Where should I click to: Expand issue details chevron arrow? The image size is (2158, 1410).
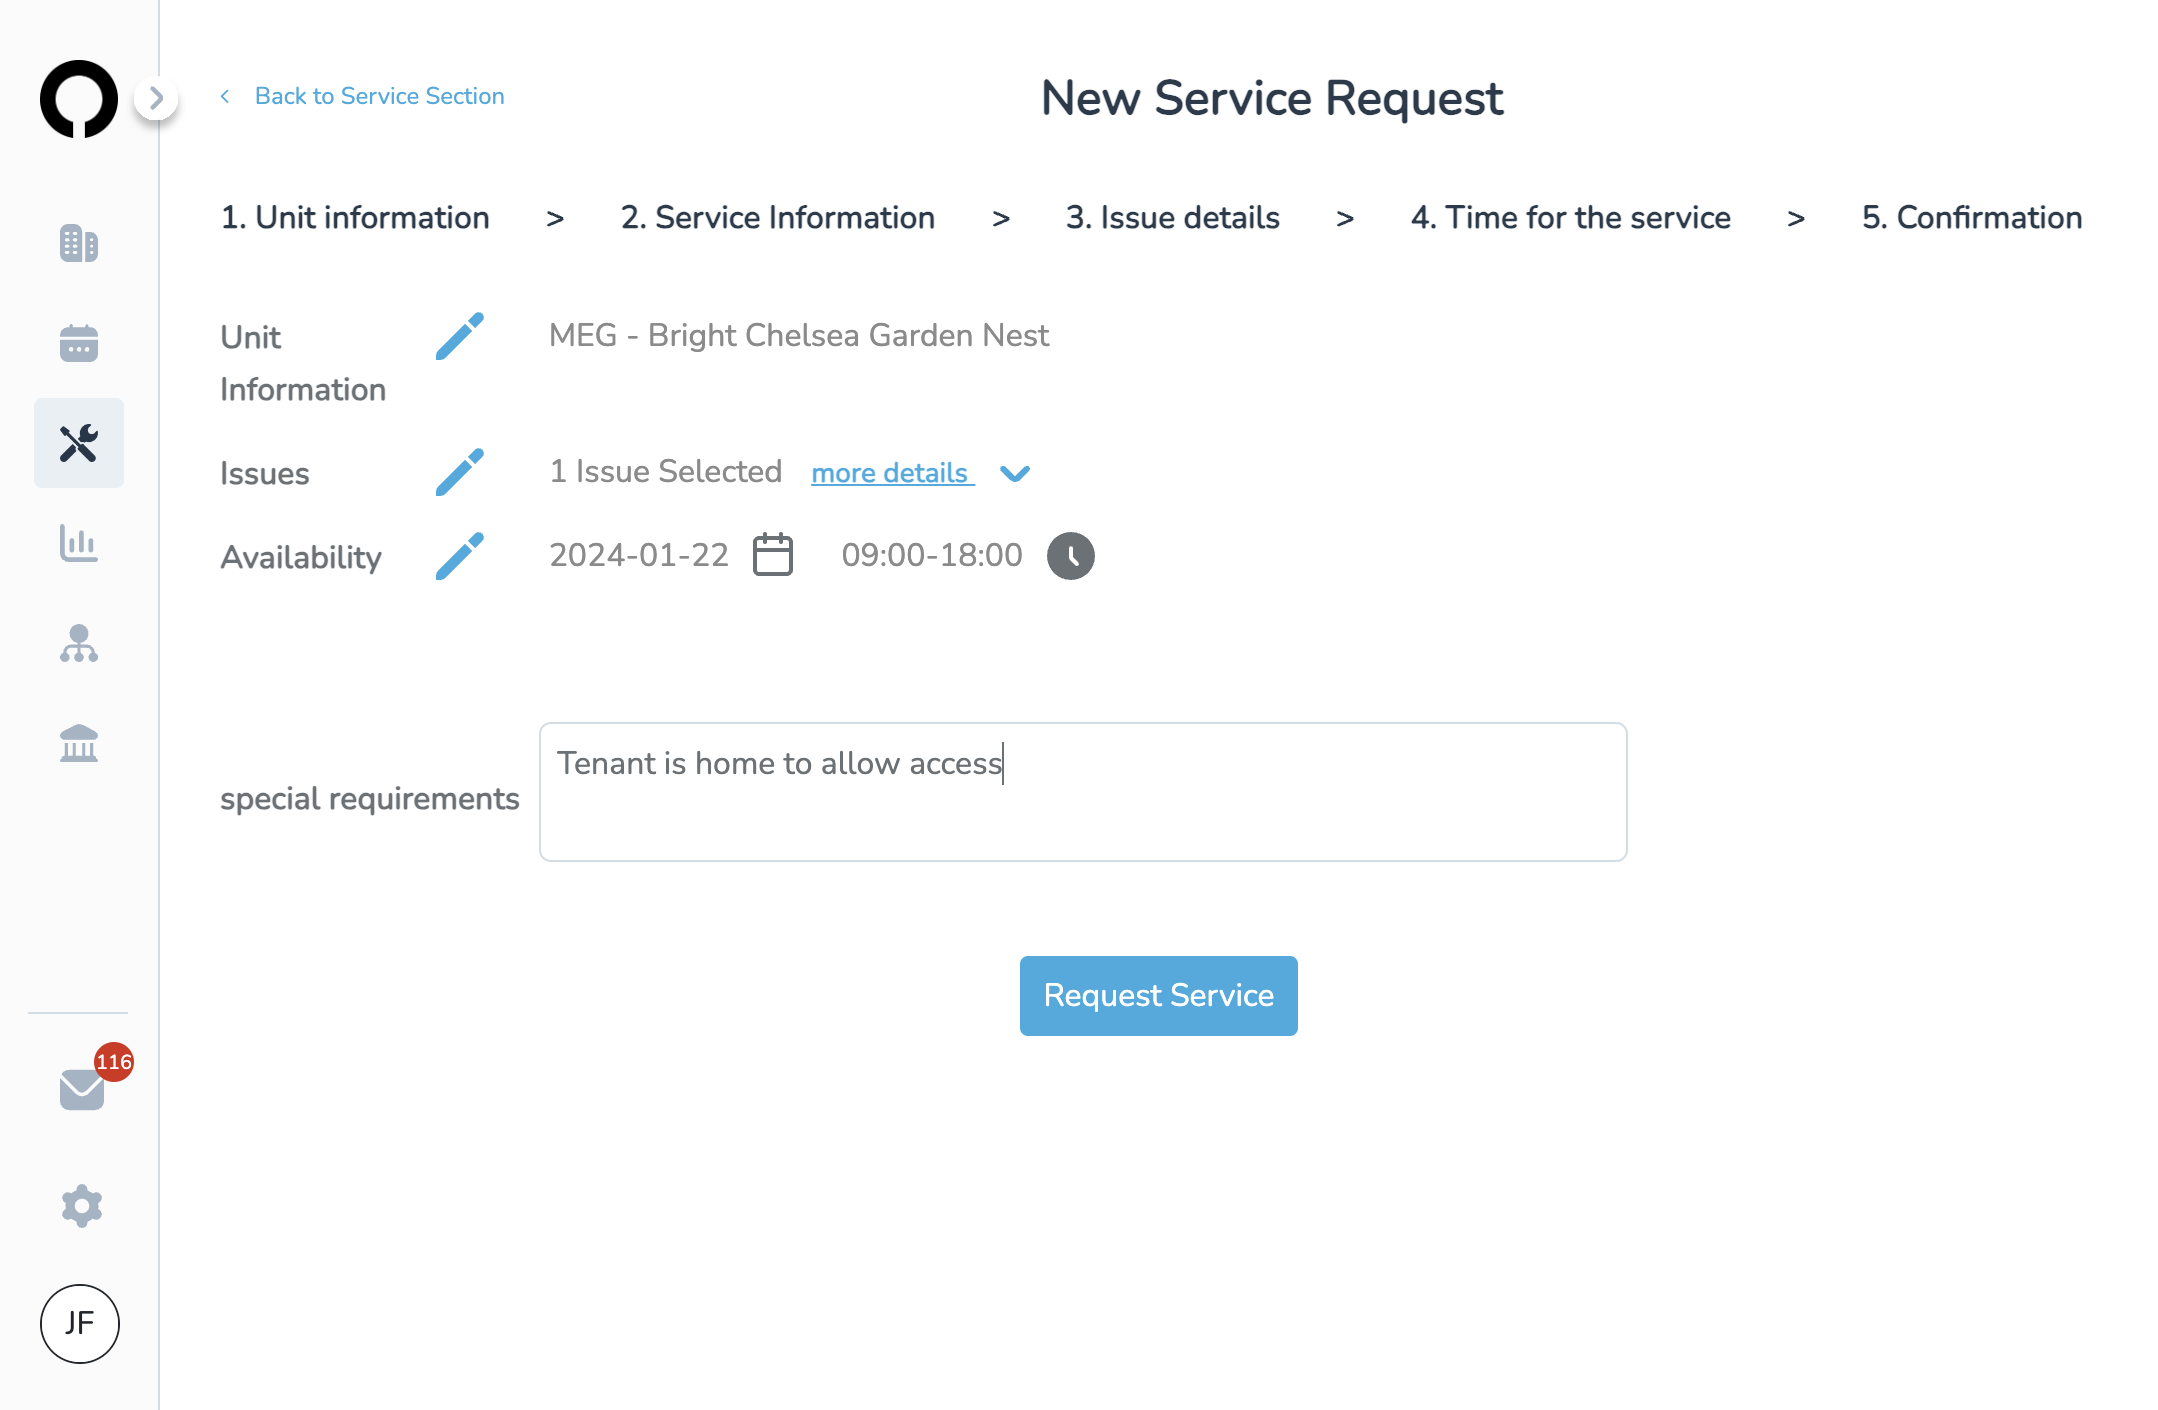(1015, 474)
